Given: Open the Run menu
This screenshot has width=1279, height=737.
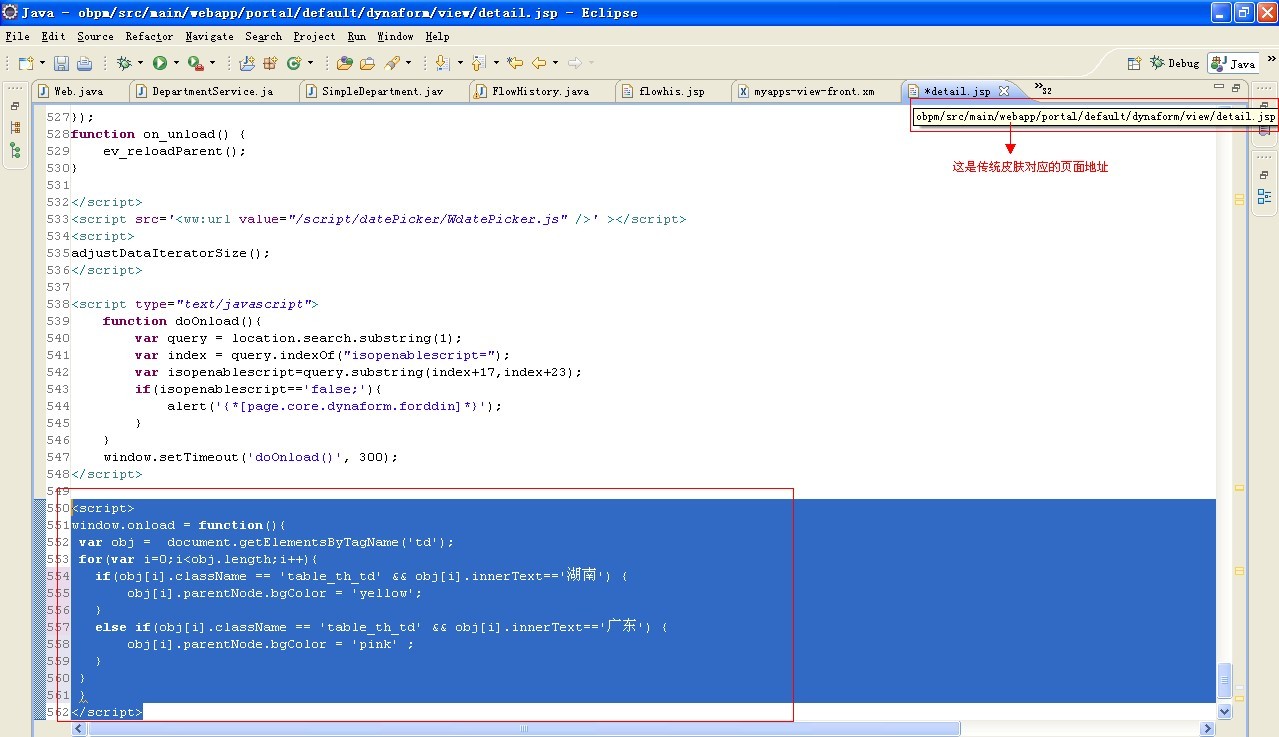Looking at the screenshot, I should (x=357, y=37).
